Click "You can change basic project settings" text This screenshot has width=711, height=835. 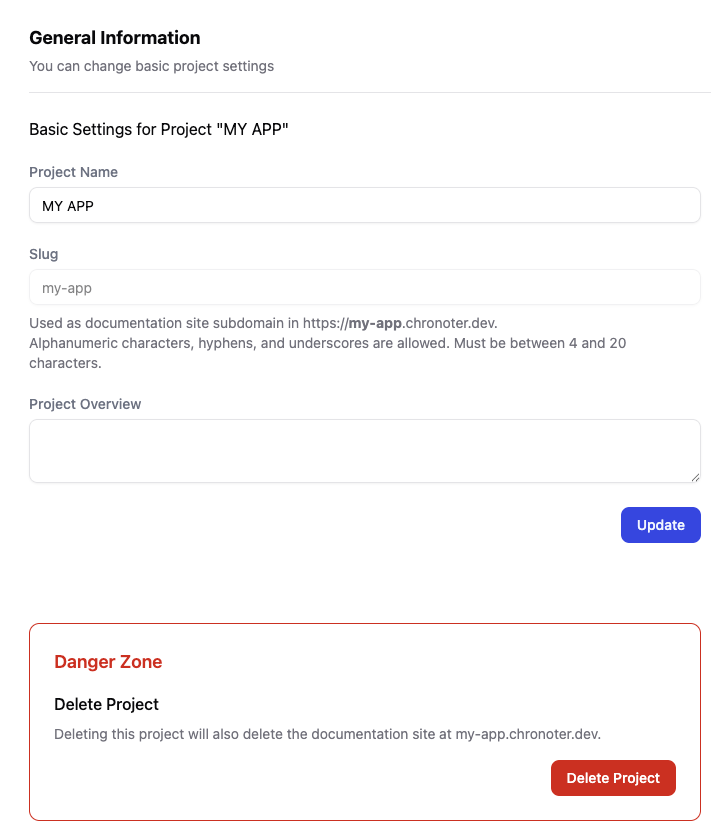151,66
